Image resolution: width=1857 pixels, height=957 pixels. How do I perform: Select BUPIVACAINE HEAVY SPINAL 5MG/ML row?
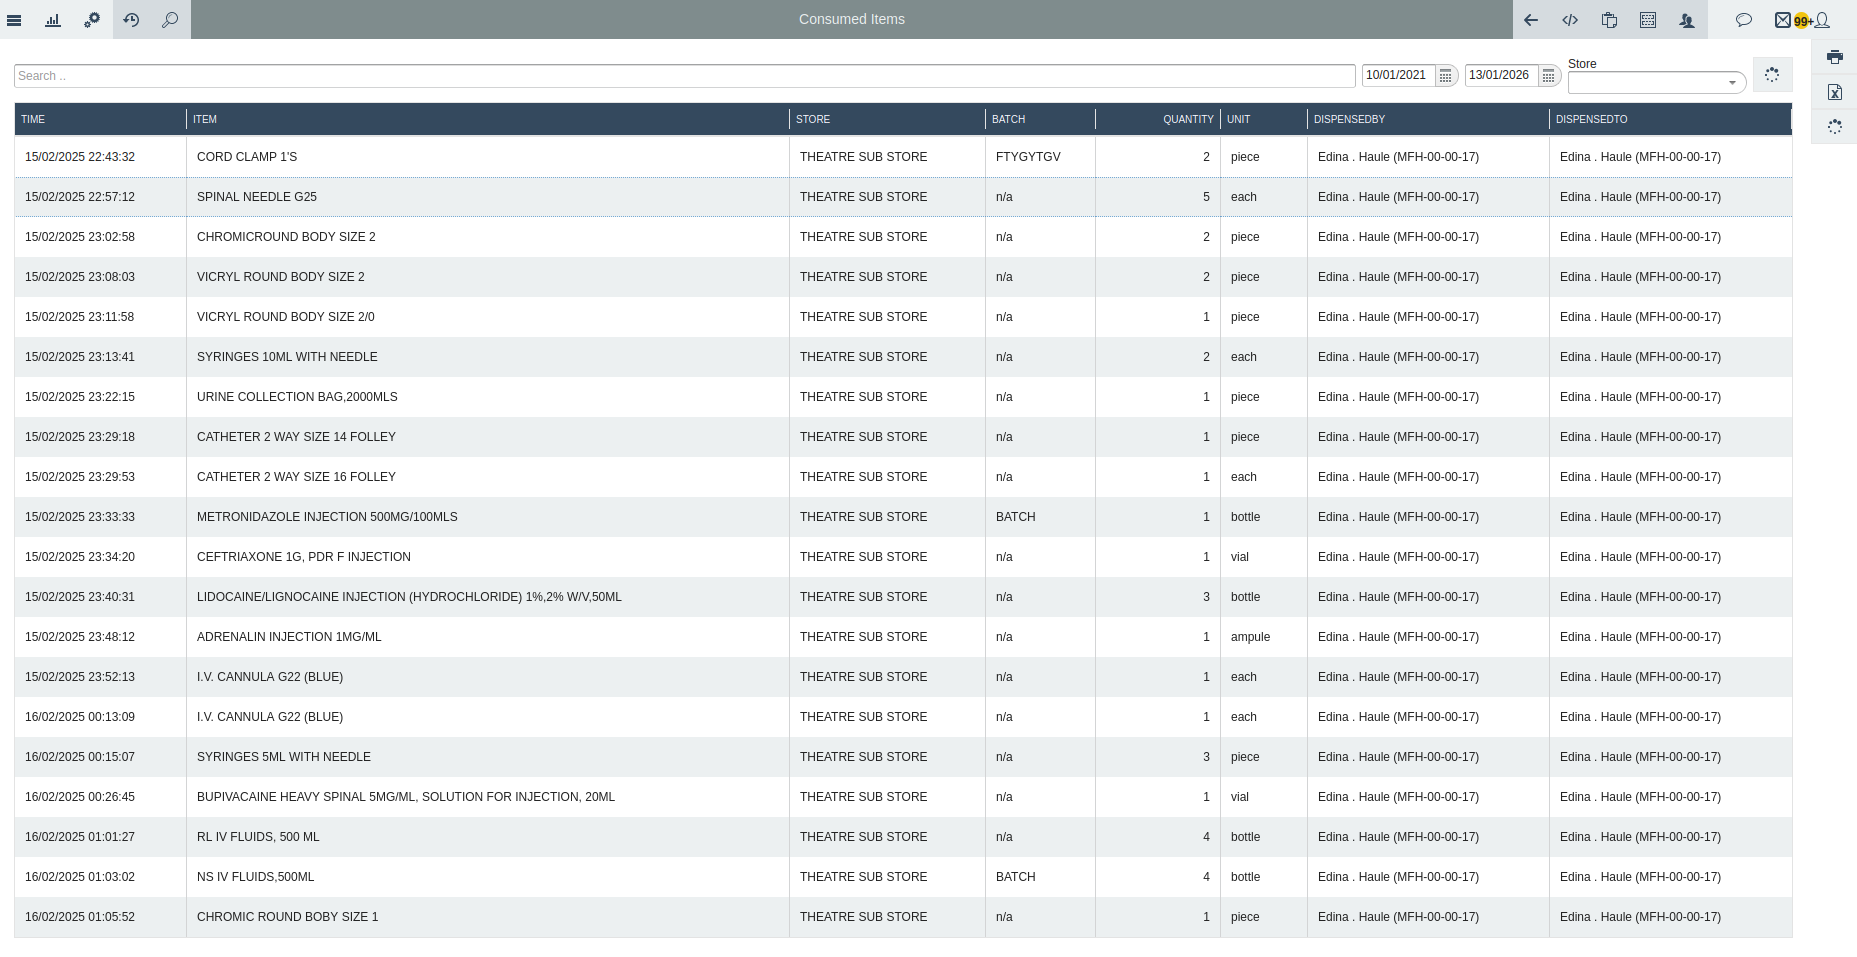pos(903,797)
